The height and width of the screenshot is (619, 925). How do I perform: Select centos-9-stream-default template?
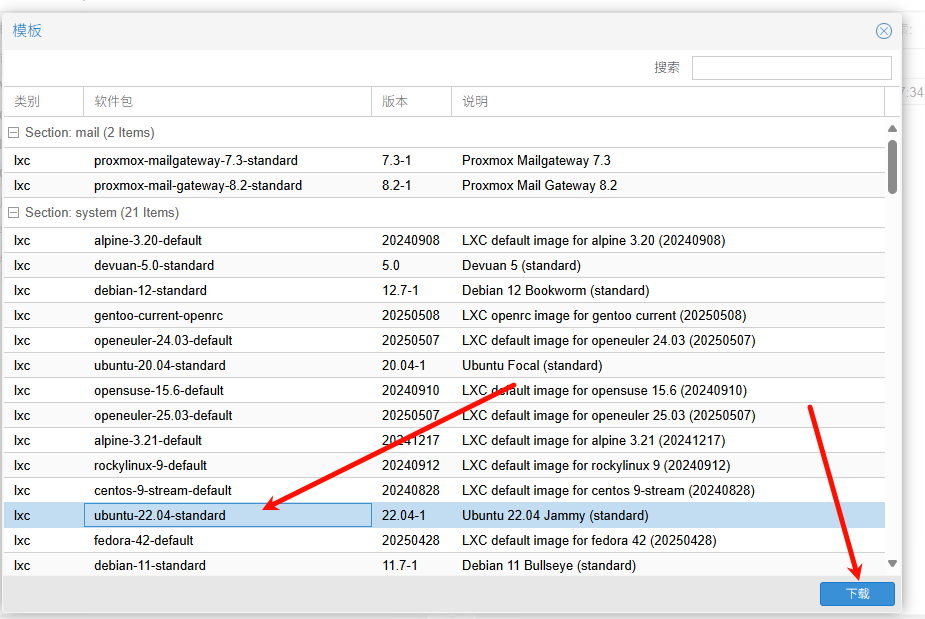click(444, 490)
